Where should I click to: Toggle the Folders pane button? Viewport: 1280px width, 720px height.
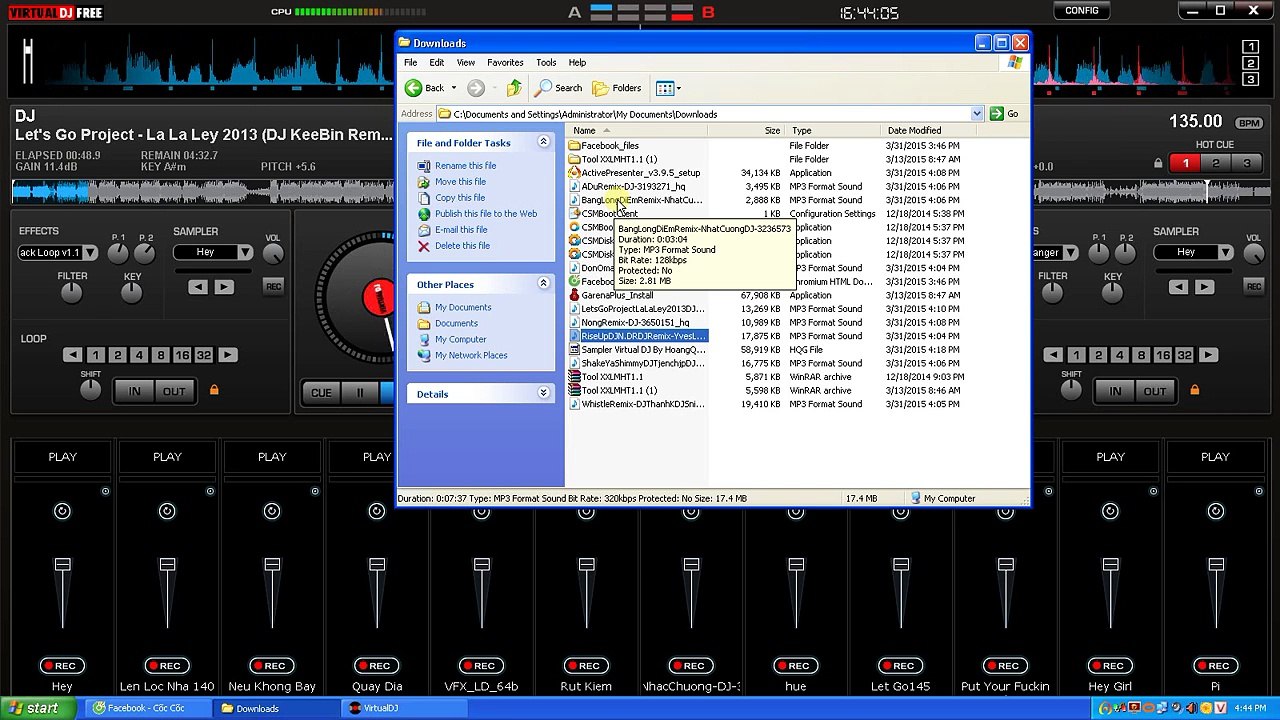tap(617, 88)
